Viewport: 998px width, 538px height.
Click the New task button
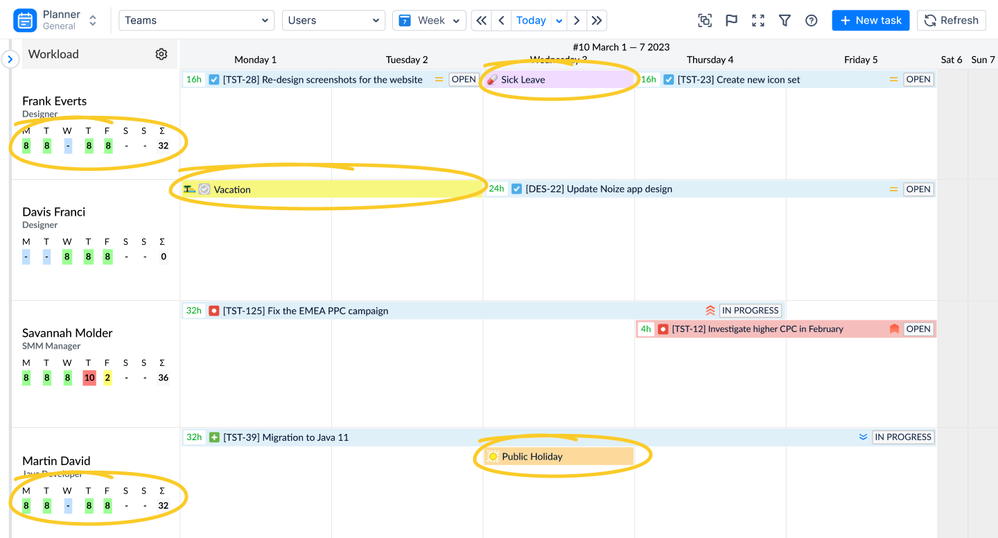coord(871,20)
